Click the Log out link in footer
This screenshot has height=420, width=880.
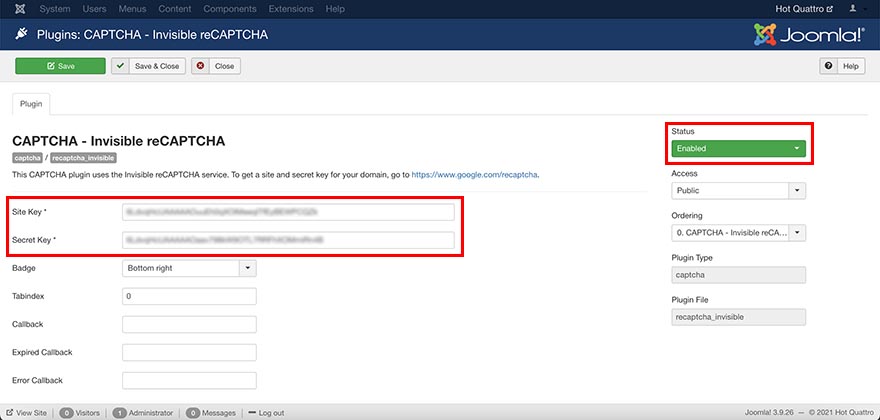click(271, 413)
